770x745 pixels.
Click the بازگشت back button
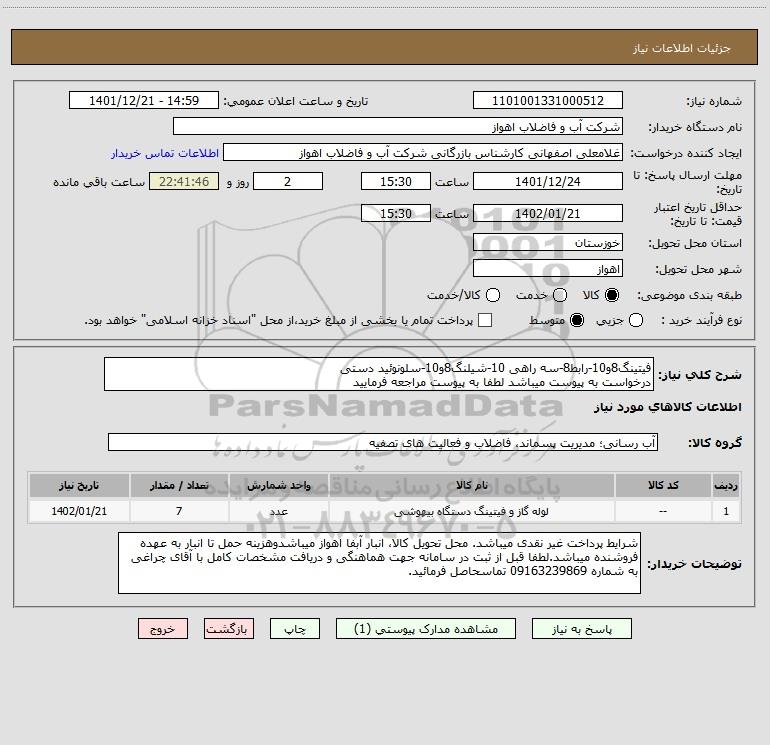(x=229, y=629)
